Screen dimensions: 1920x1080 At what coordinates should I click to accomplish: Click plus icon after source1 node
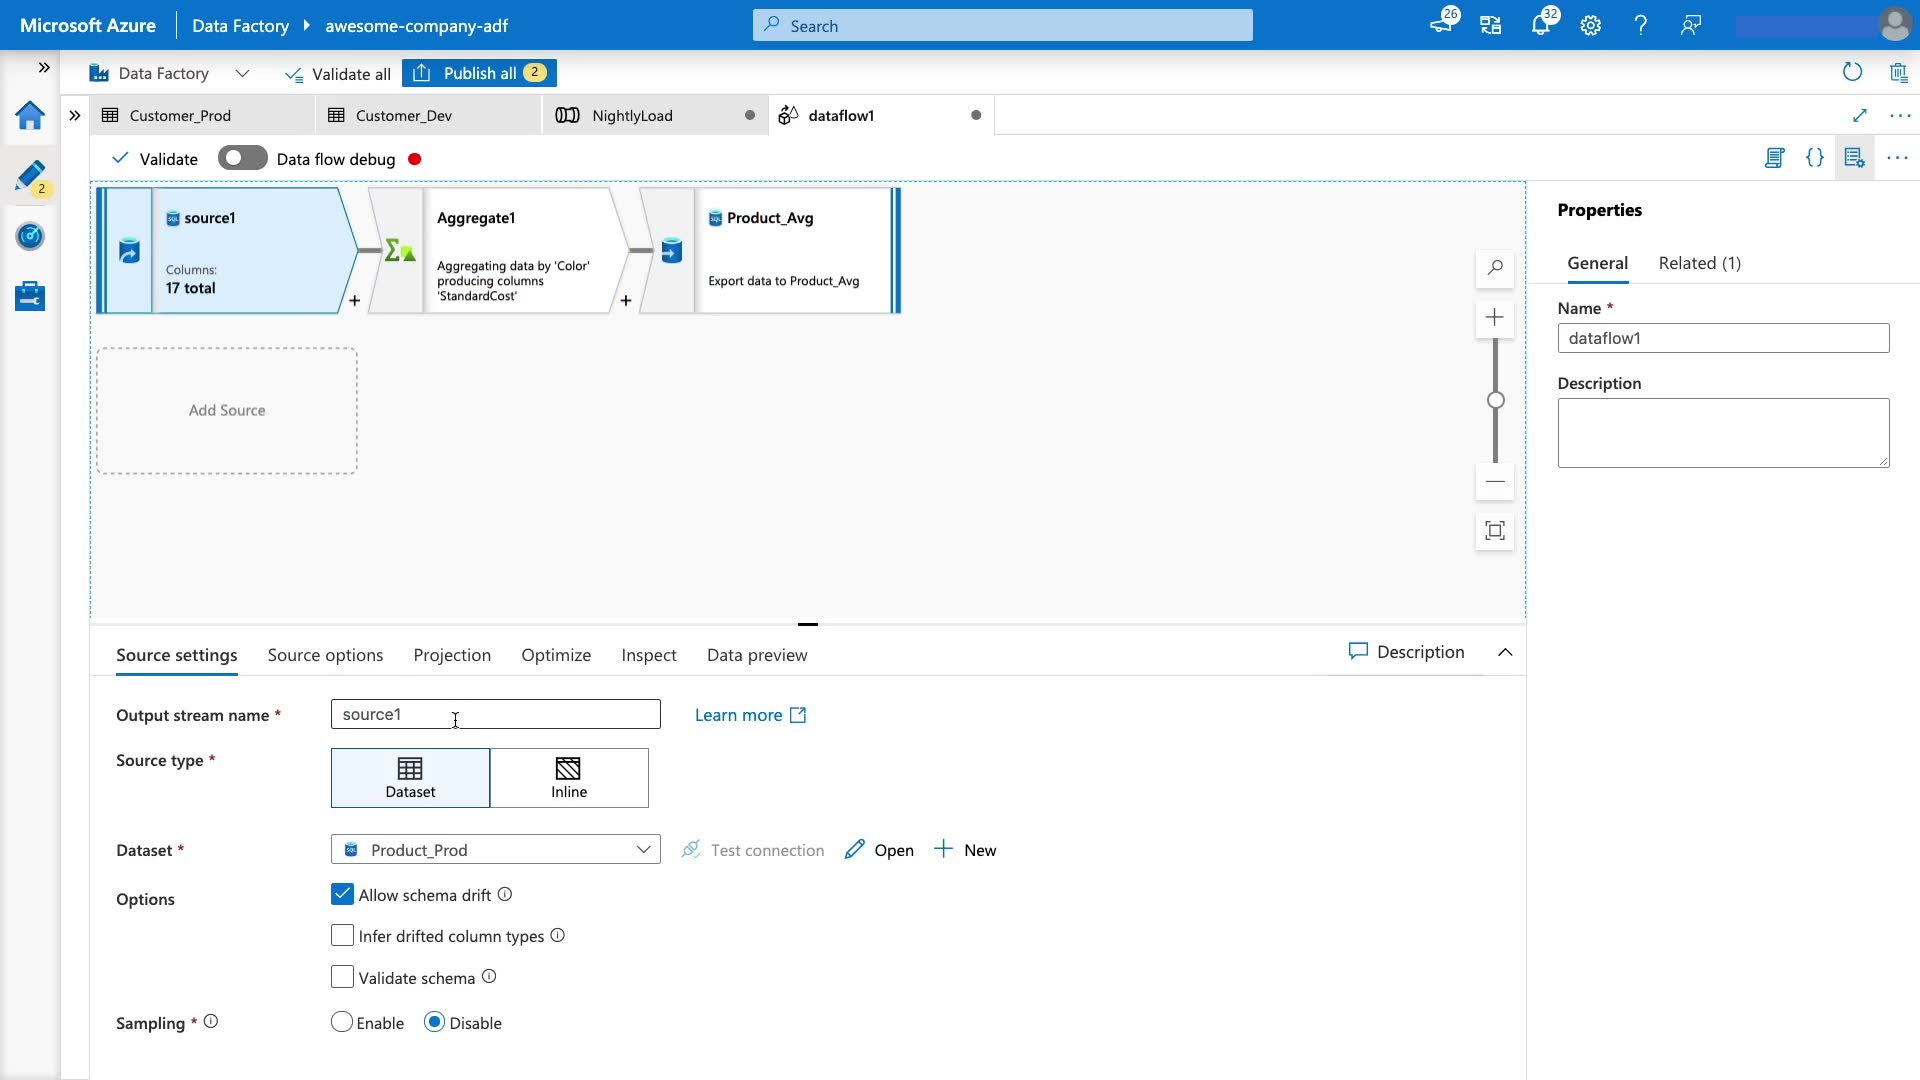(354, 301)
